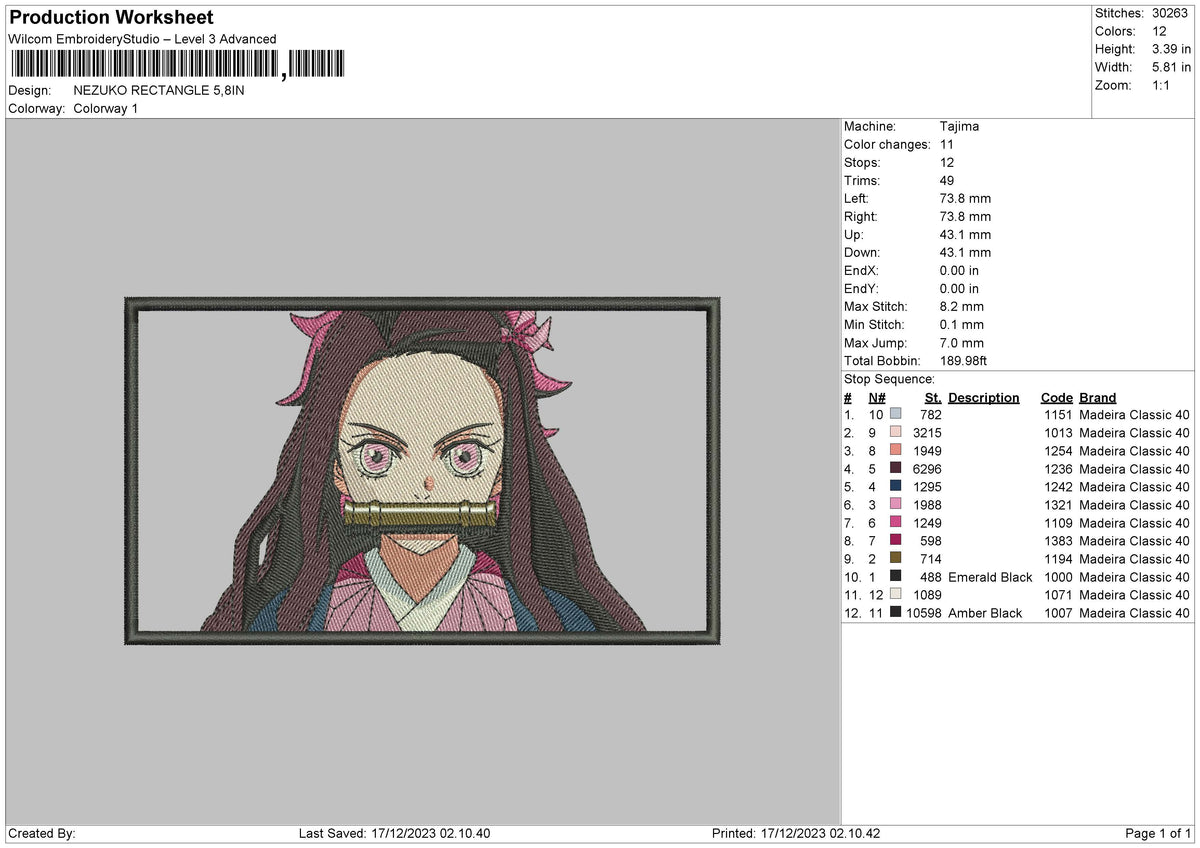
Task: Click the Trims value 49
Action: tap(948, 180)
